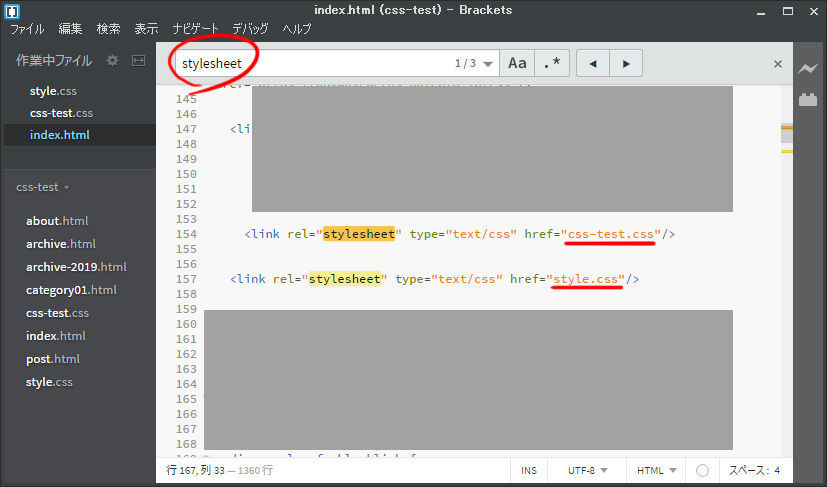
Task: Click orange search match tick mark
Action: pos(787,127)
